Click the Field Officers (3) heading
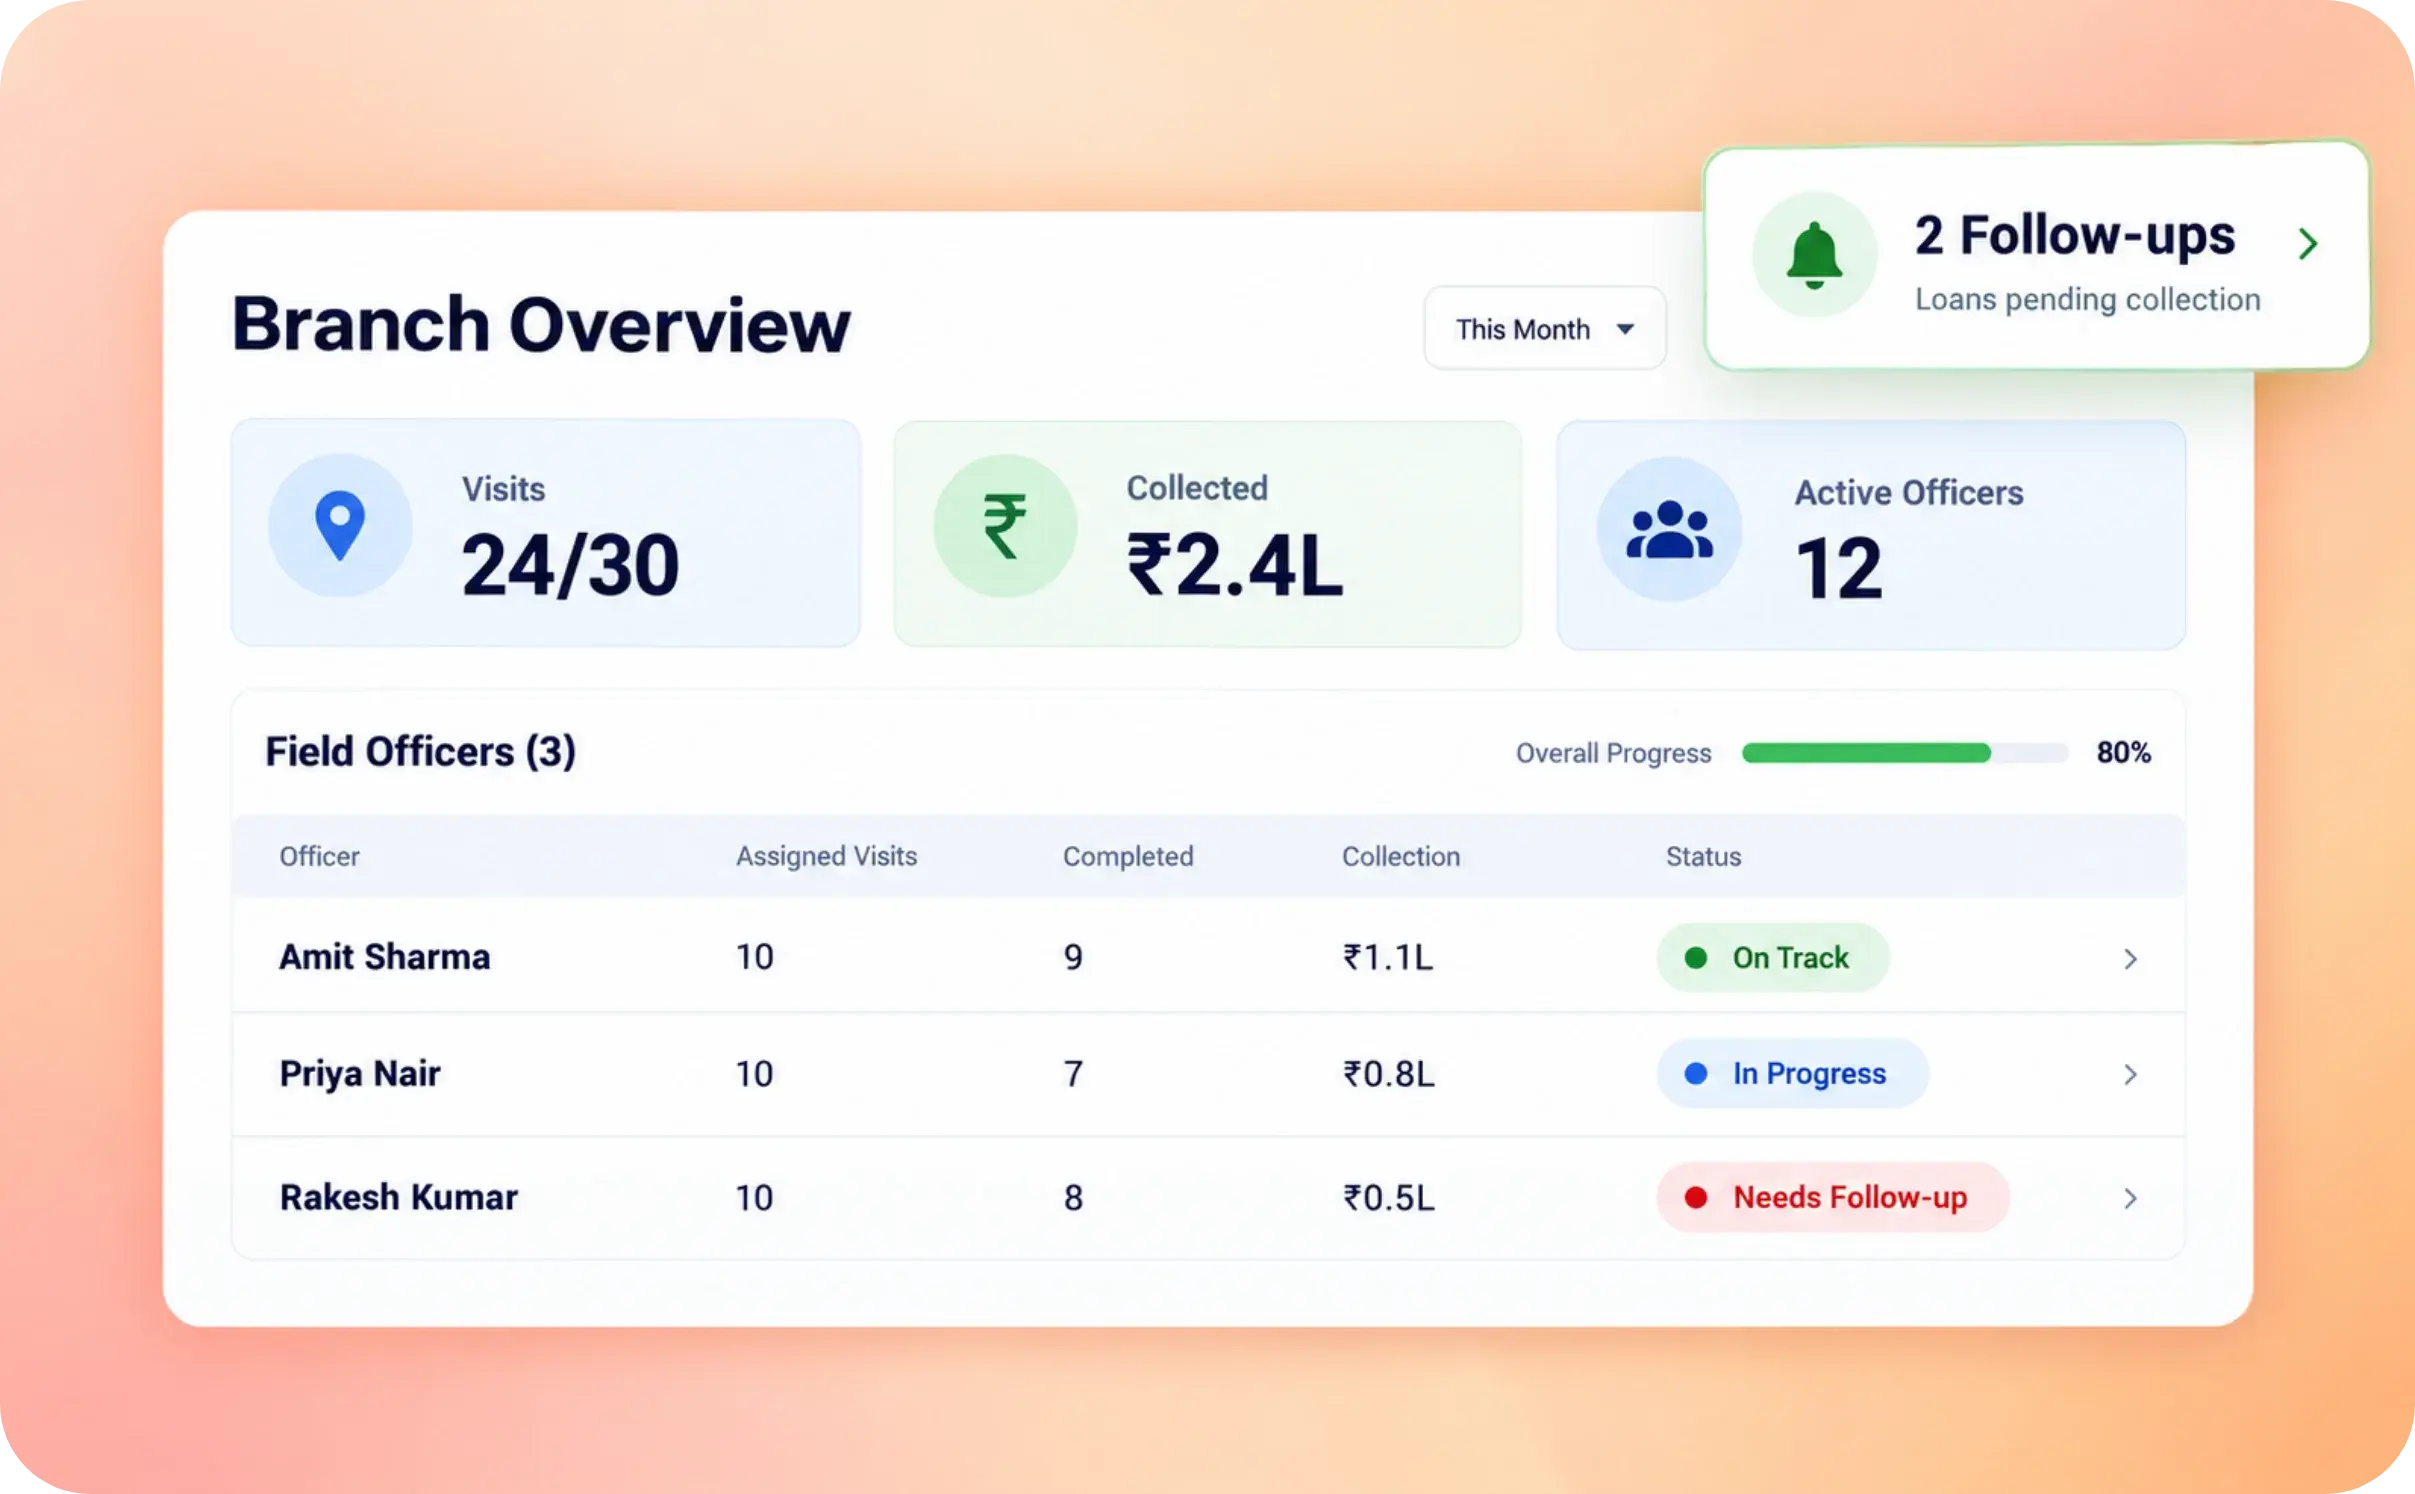2415x1494 pixels. [x=420, y=752]
